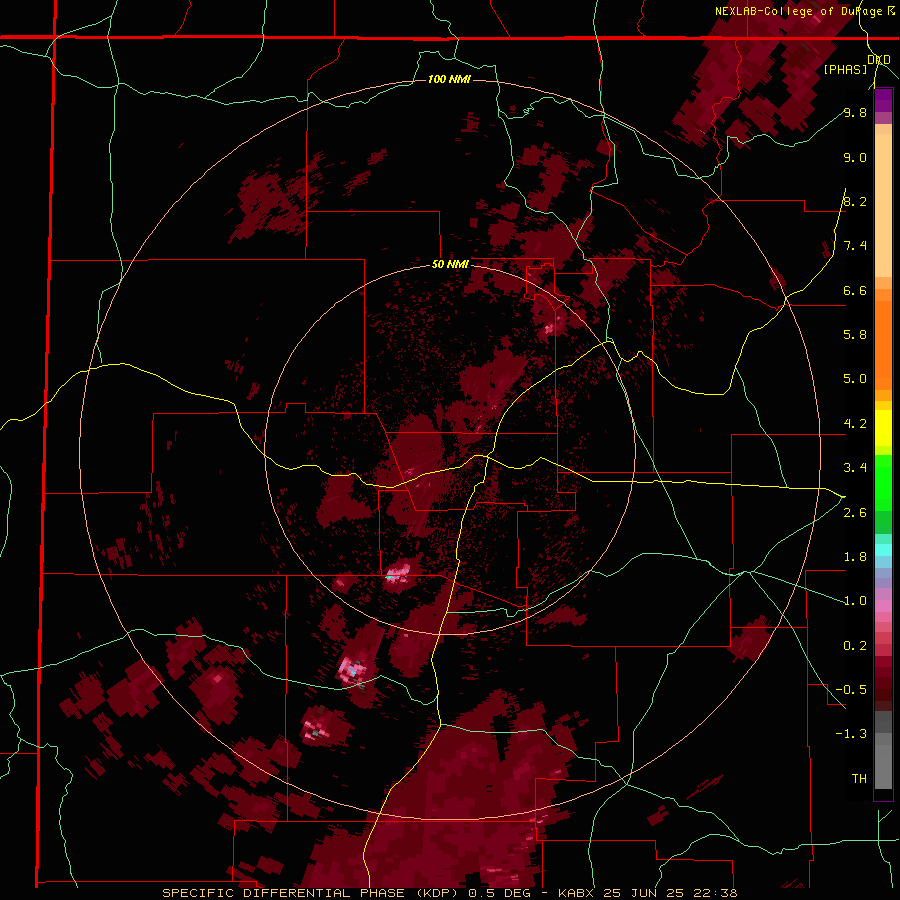Click the 0.2 color scale value
This screenshot has width=900, height=900.
pos(855,646)
